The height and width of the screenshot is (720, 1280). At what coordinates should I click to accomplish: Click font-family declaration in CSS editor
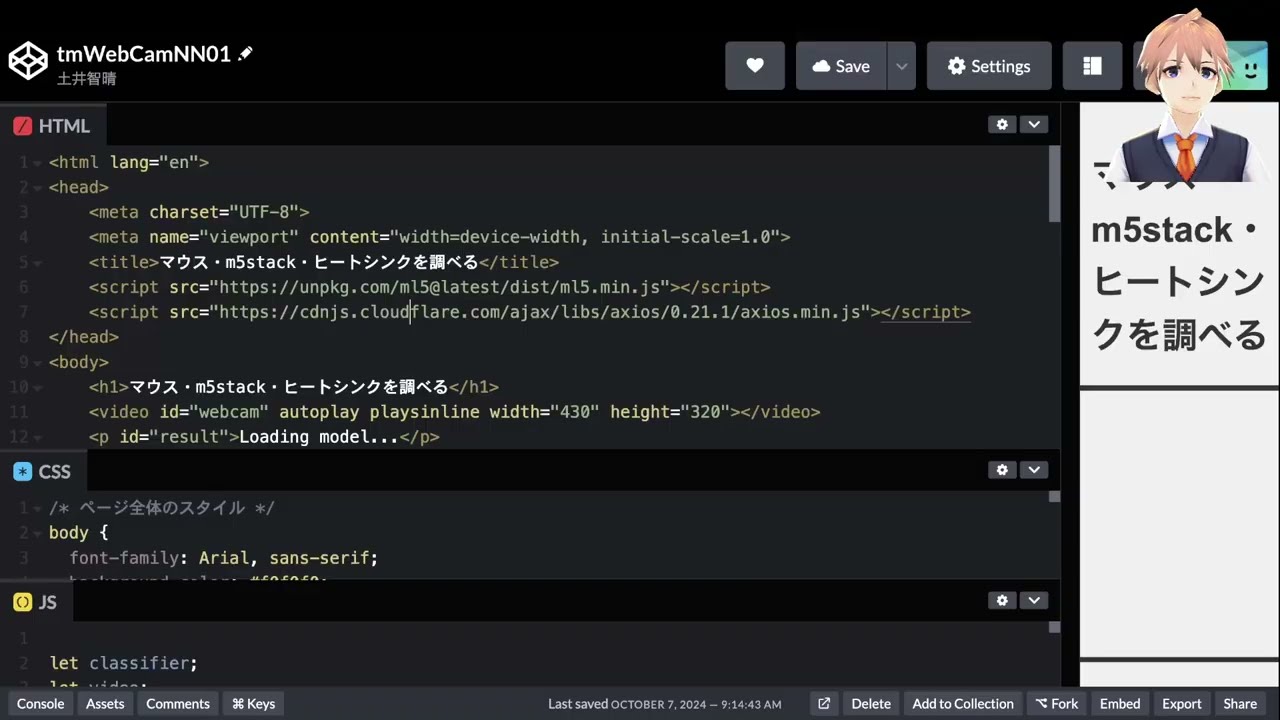point(224,558)
